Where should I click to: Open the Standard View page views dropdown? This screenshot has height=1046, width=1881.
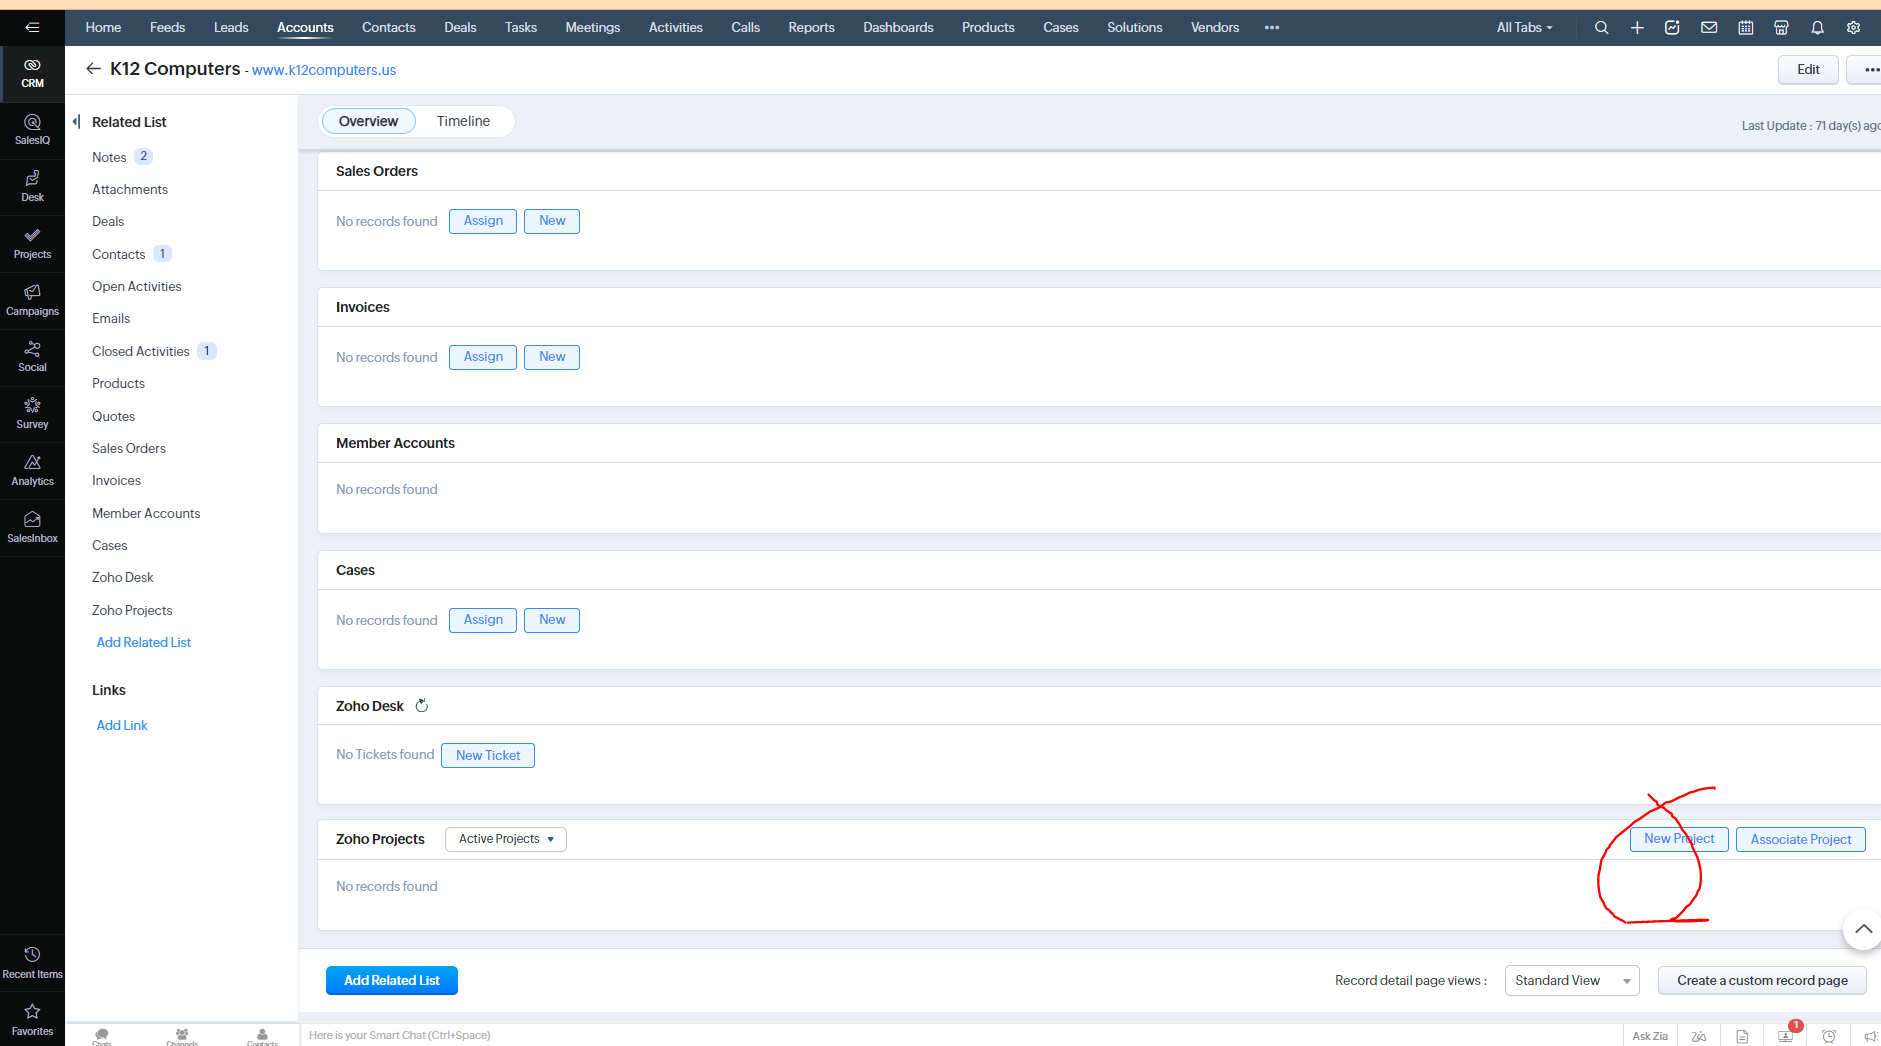pyautogui.click(x=1572, y=981)
